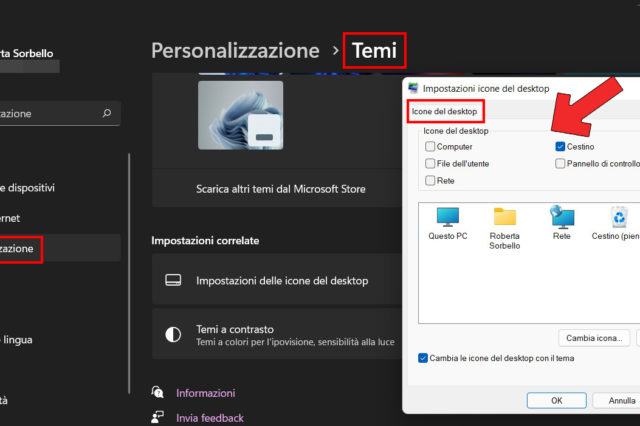640x426 pixels.
Task: Open the Informazioni link
Action: click(206, 393)
